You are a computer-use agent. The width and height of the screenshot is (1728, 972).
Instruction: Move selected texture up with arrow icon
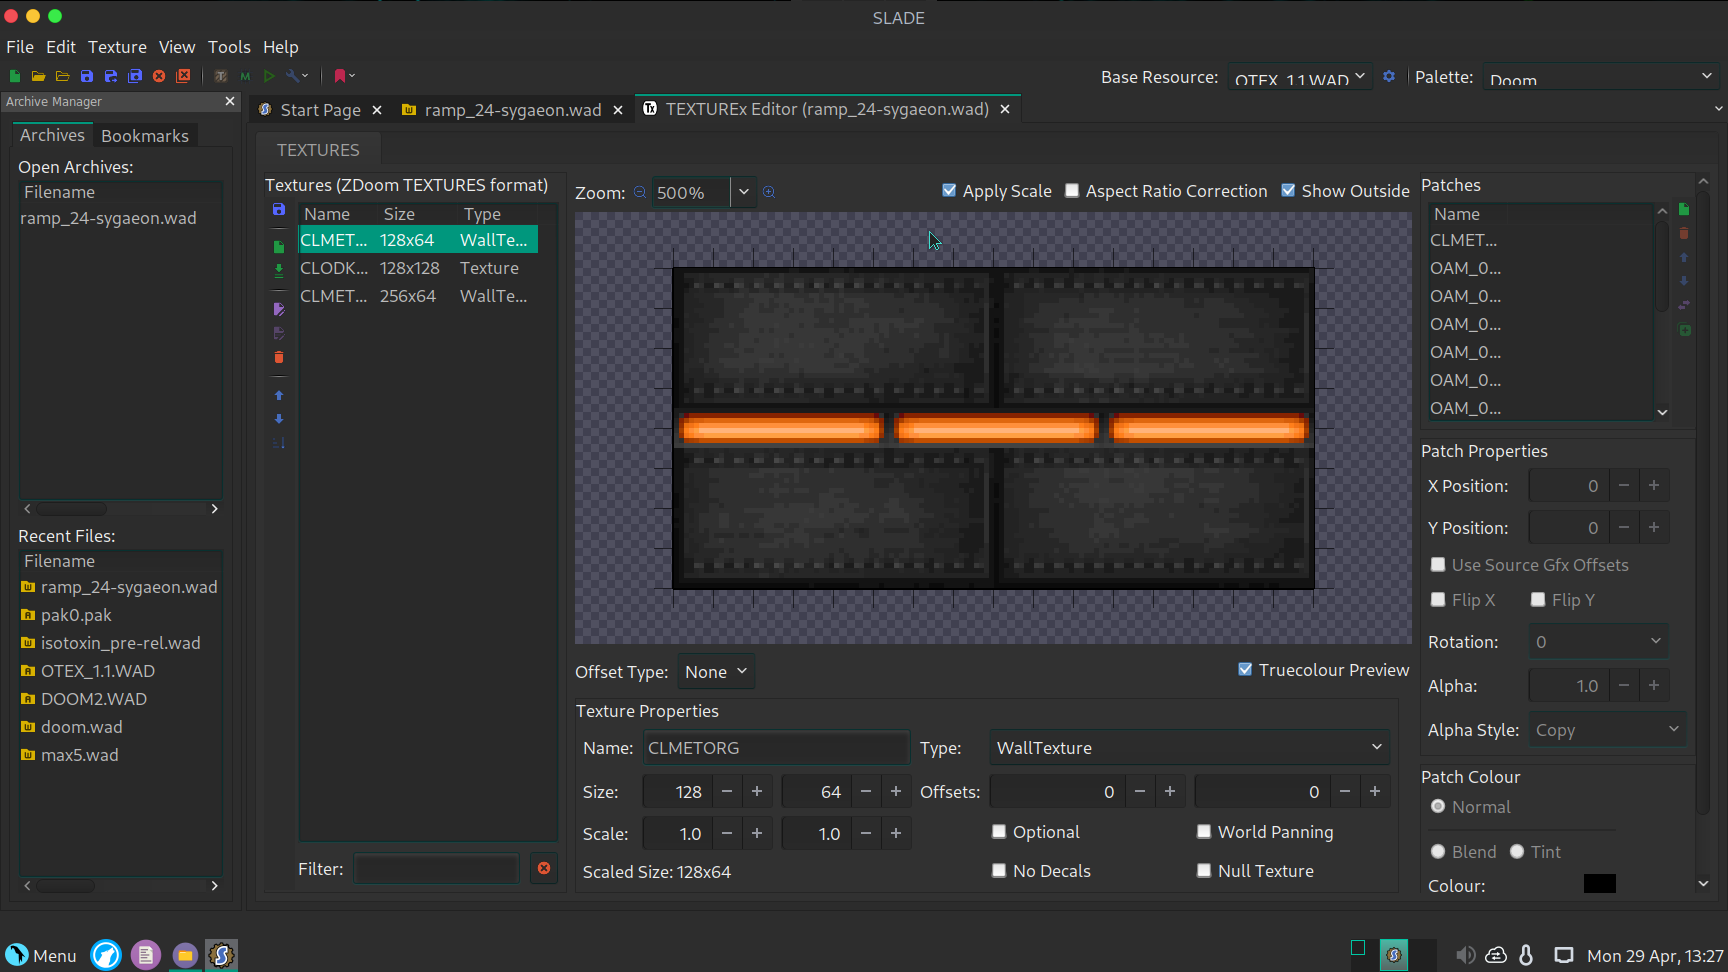click(x=279, y=395)
